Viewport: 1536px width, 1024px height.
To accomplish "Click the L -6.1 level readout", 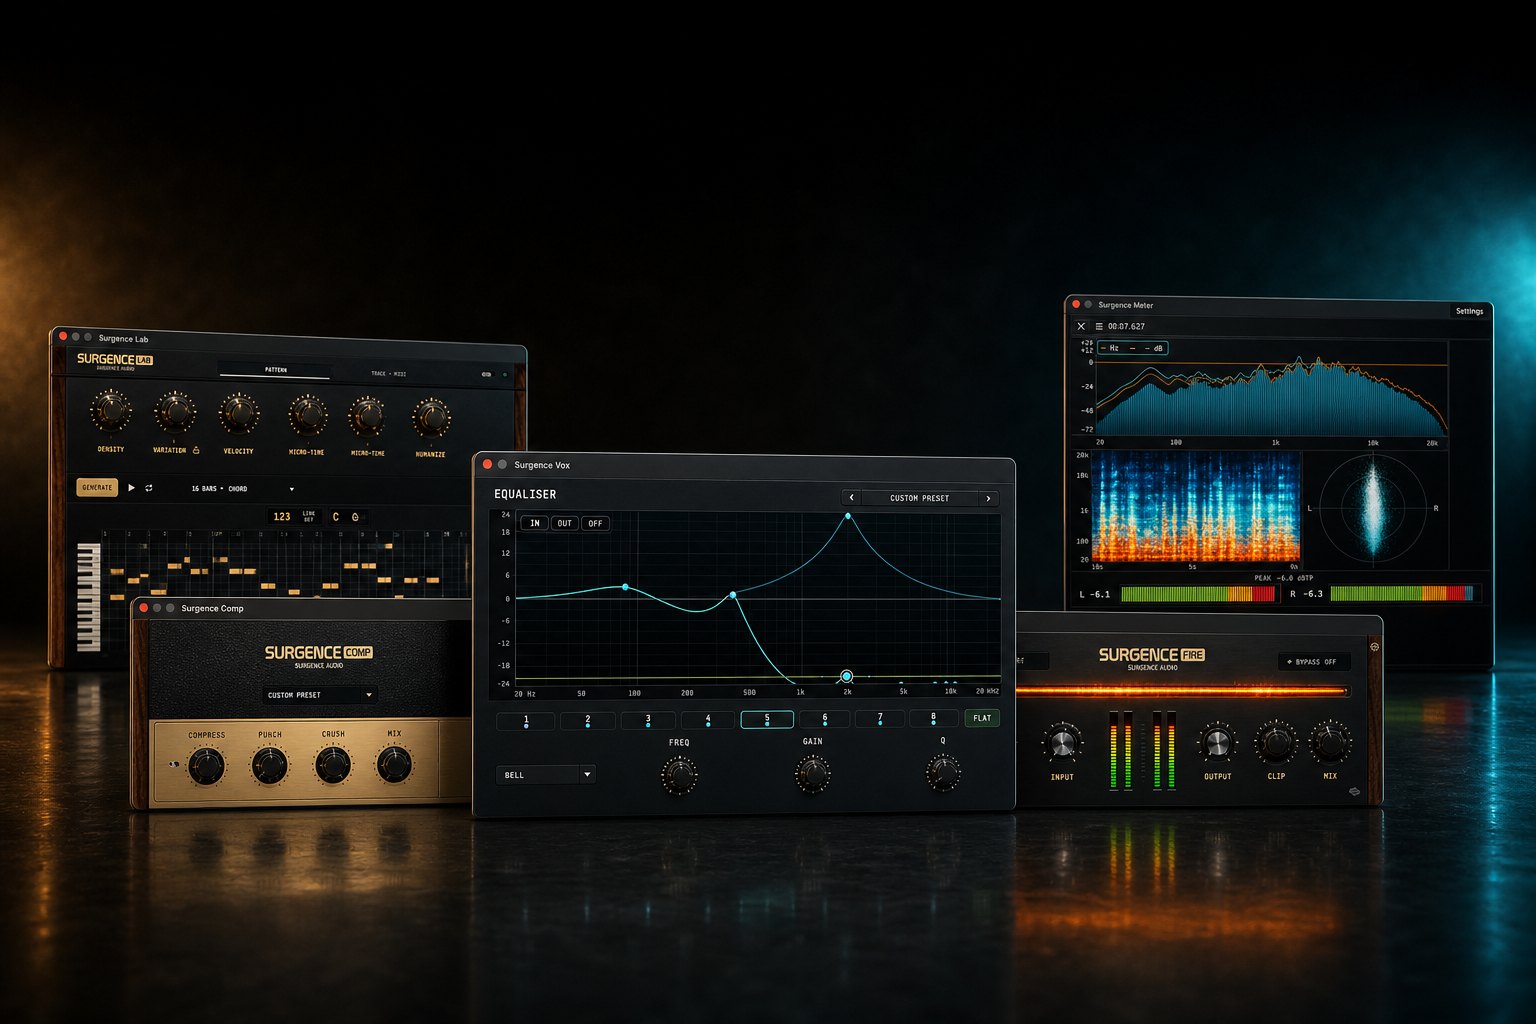I will [1095, 594].
